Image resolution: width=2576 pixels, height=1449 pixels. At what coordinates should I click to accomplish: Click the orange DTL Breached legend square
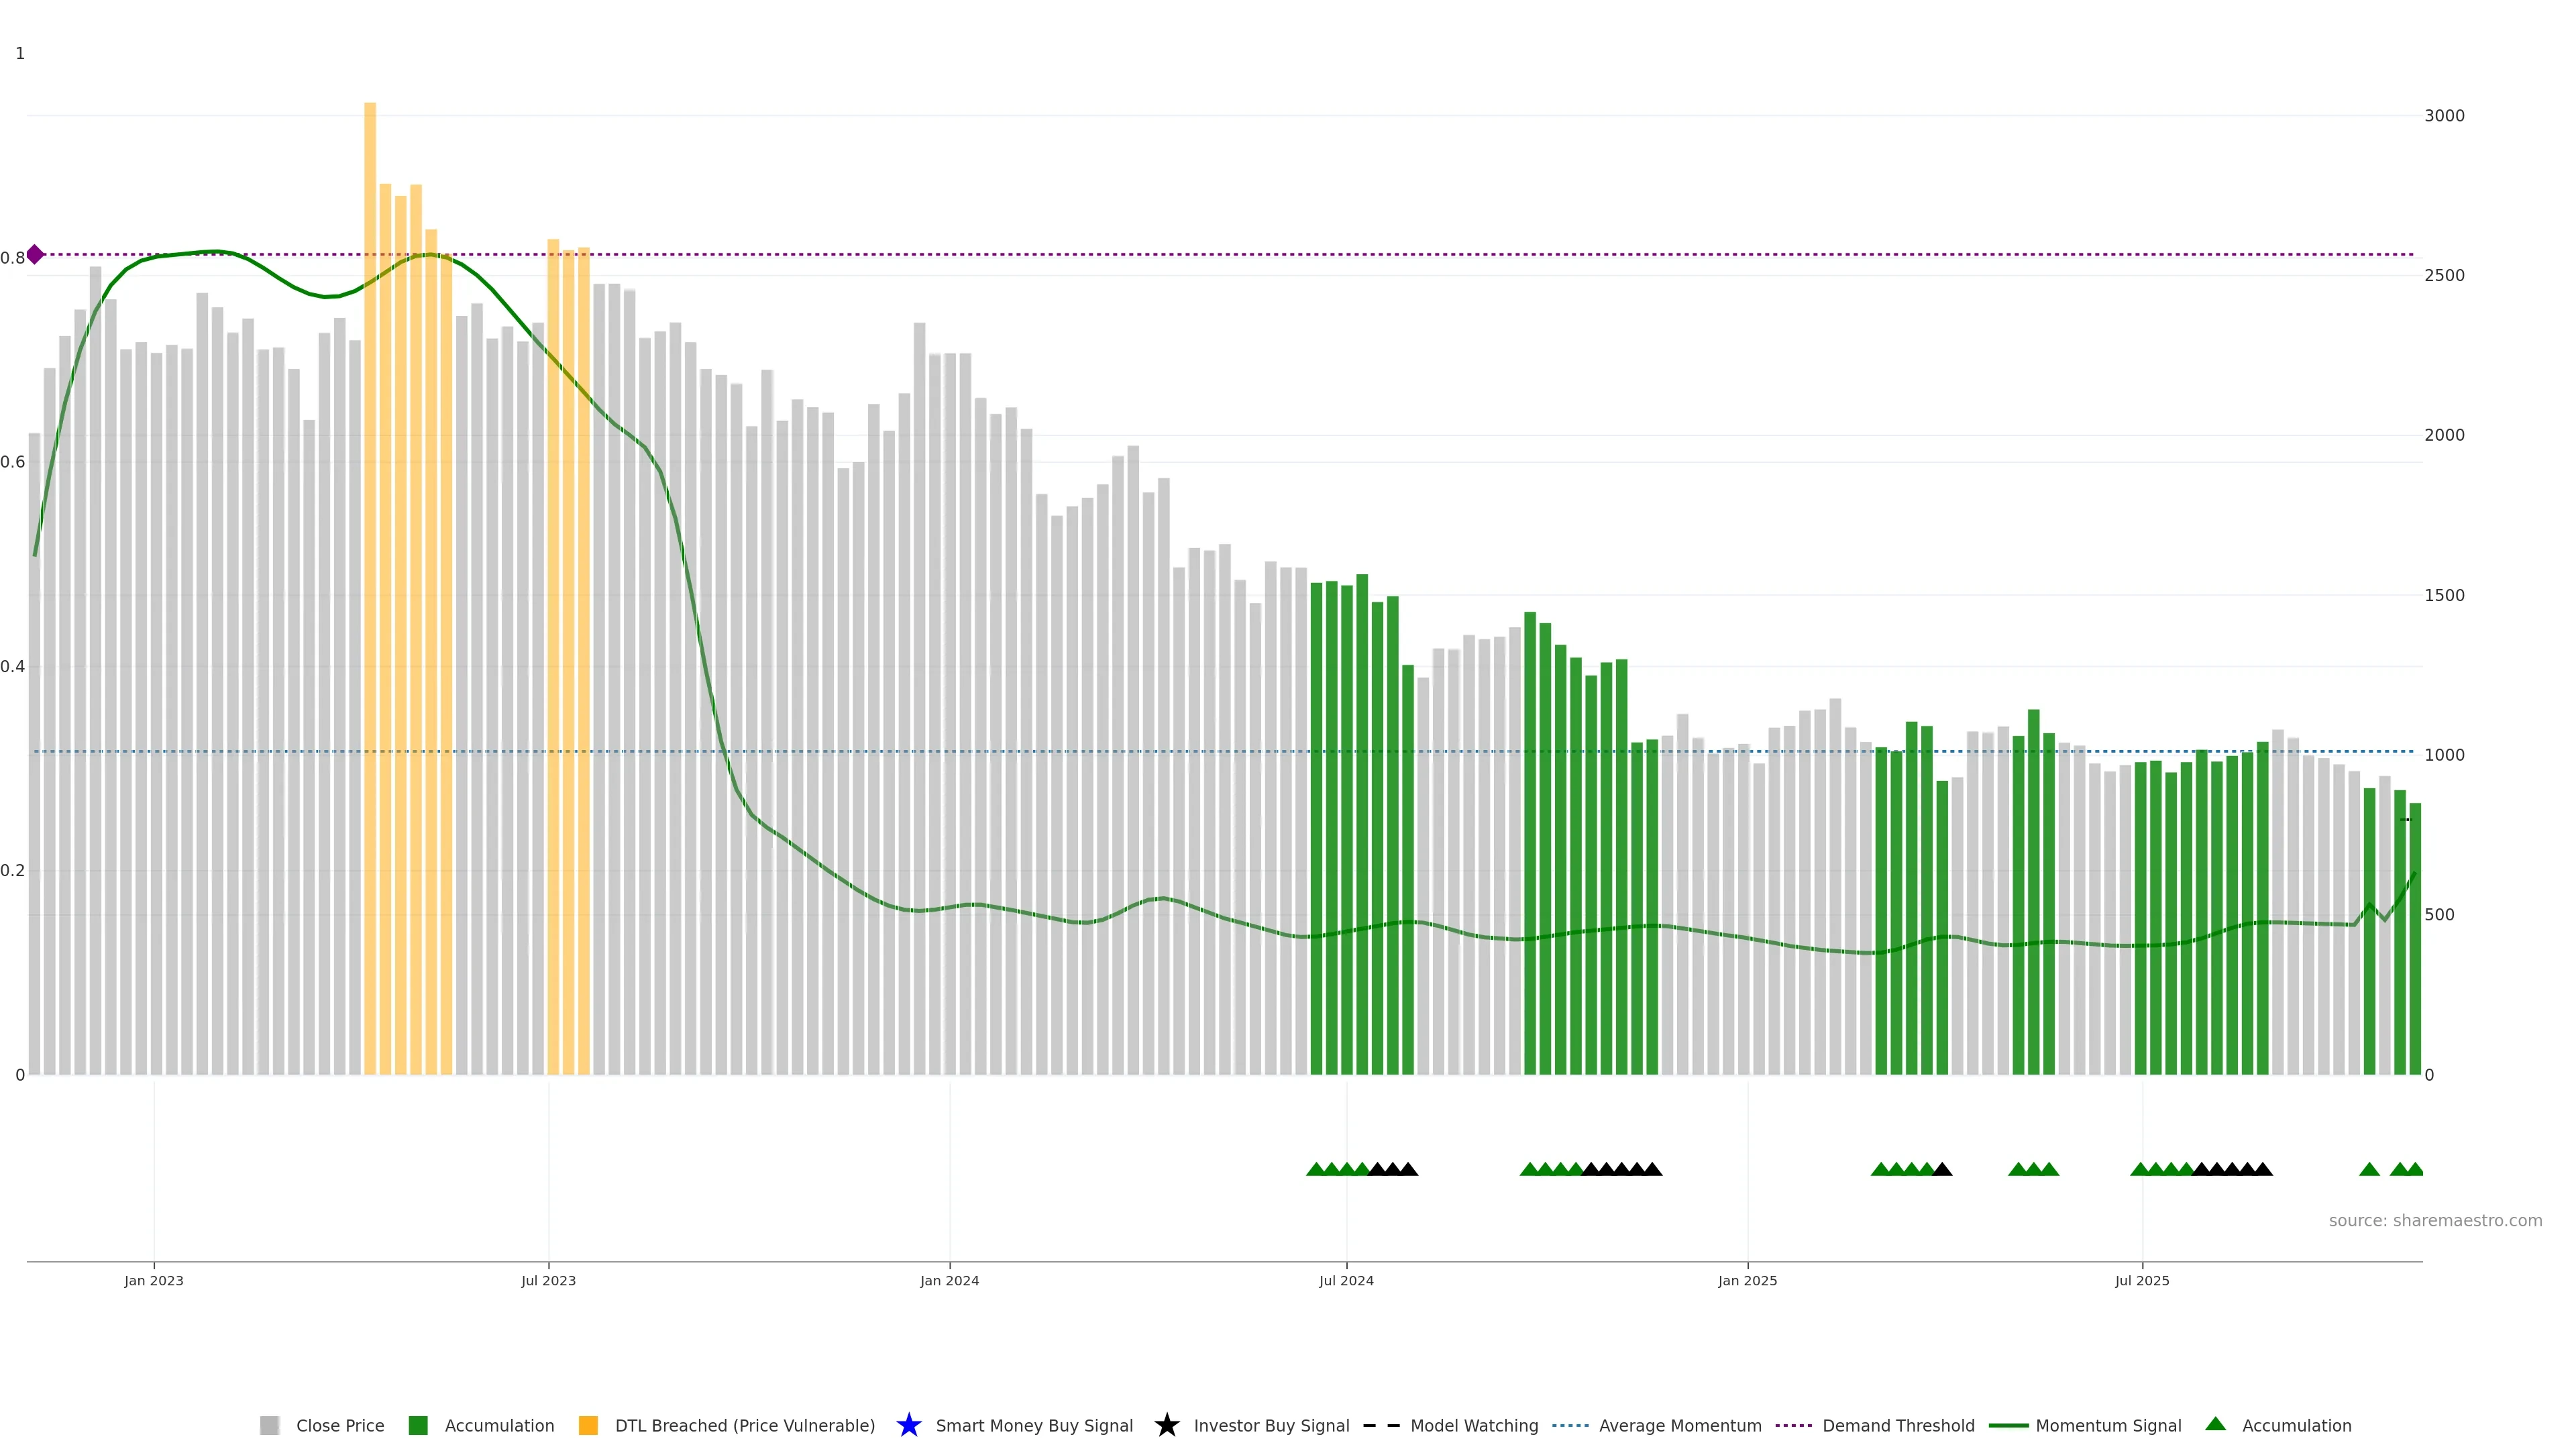click(x=588, y=1426)
